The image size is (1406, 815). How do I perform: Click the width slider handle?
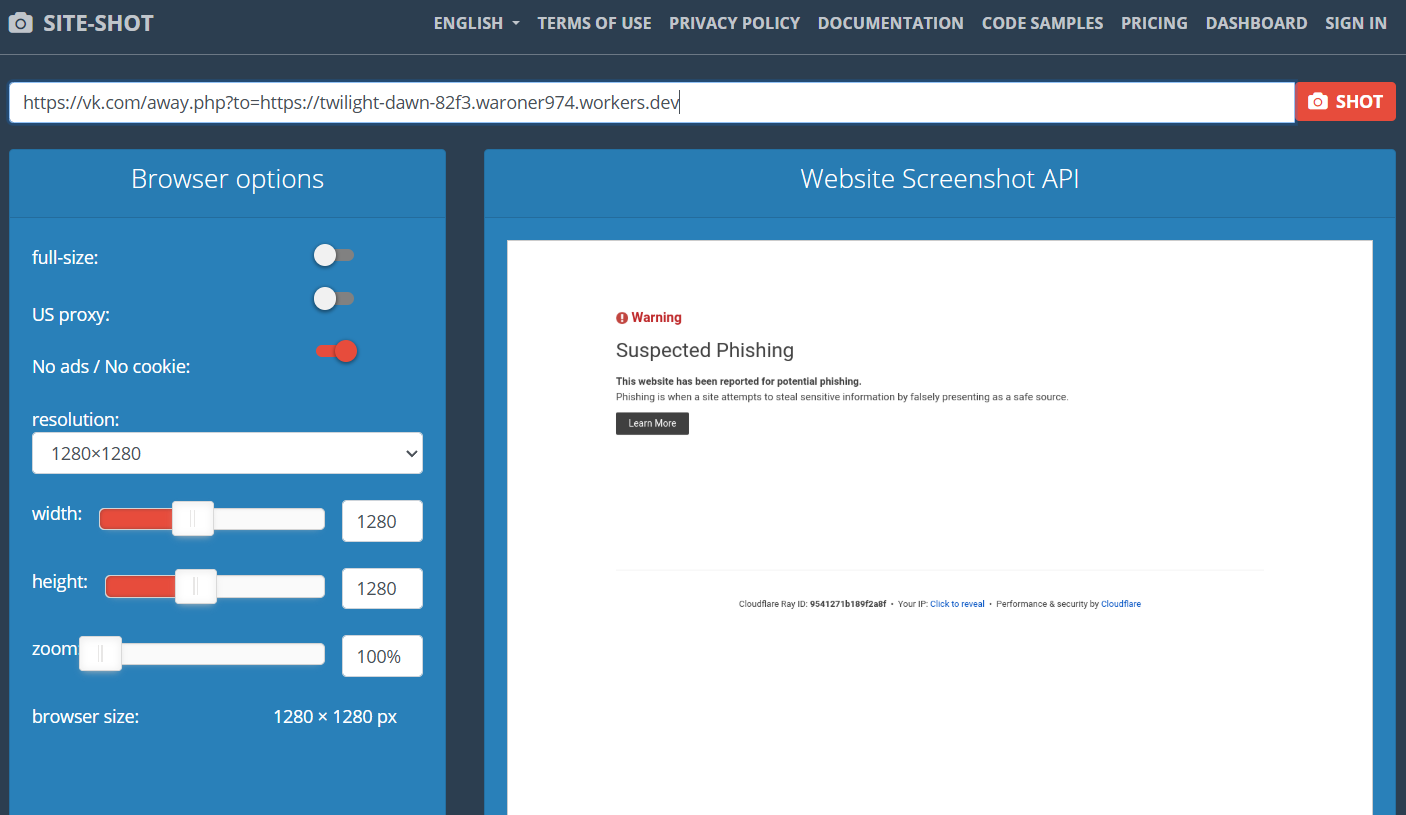(193, 518)
